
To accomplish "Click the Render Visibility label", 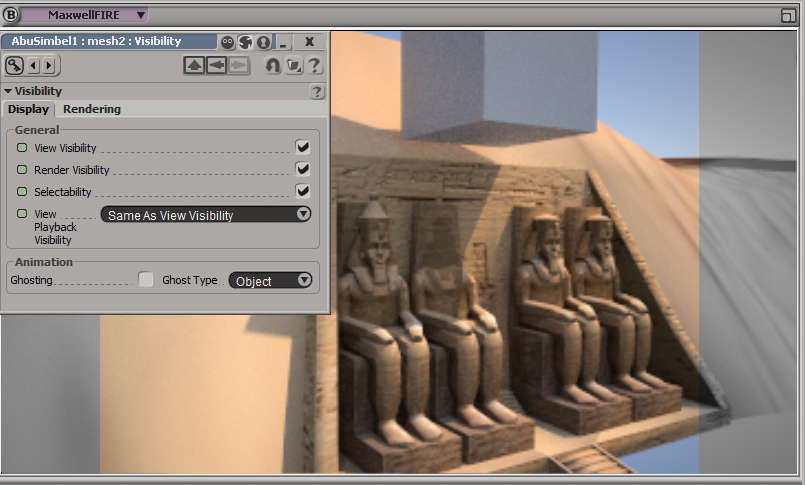I will point(71,170).
